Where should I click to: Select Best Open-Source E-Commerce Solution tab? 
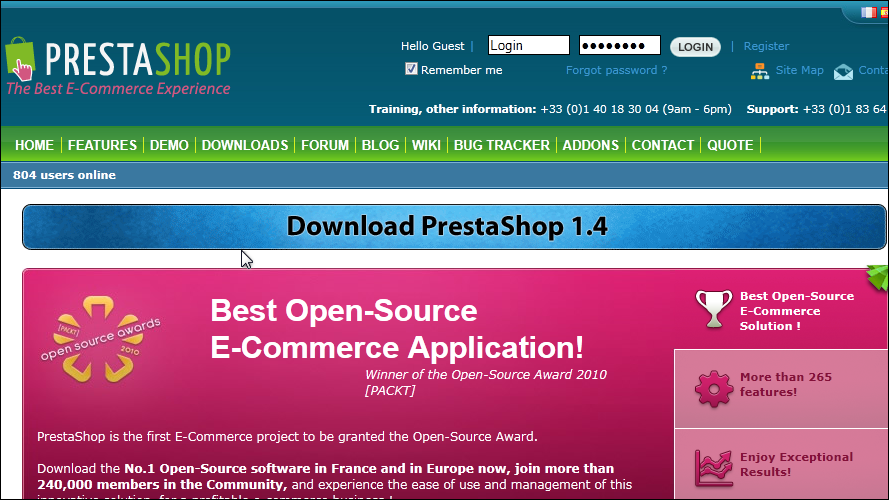[x=781, y=310]
